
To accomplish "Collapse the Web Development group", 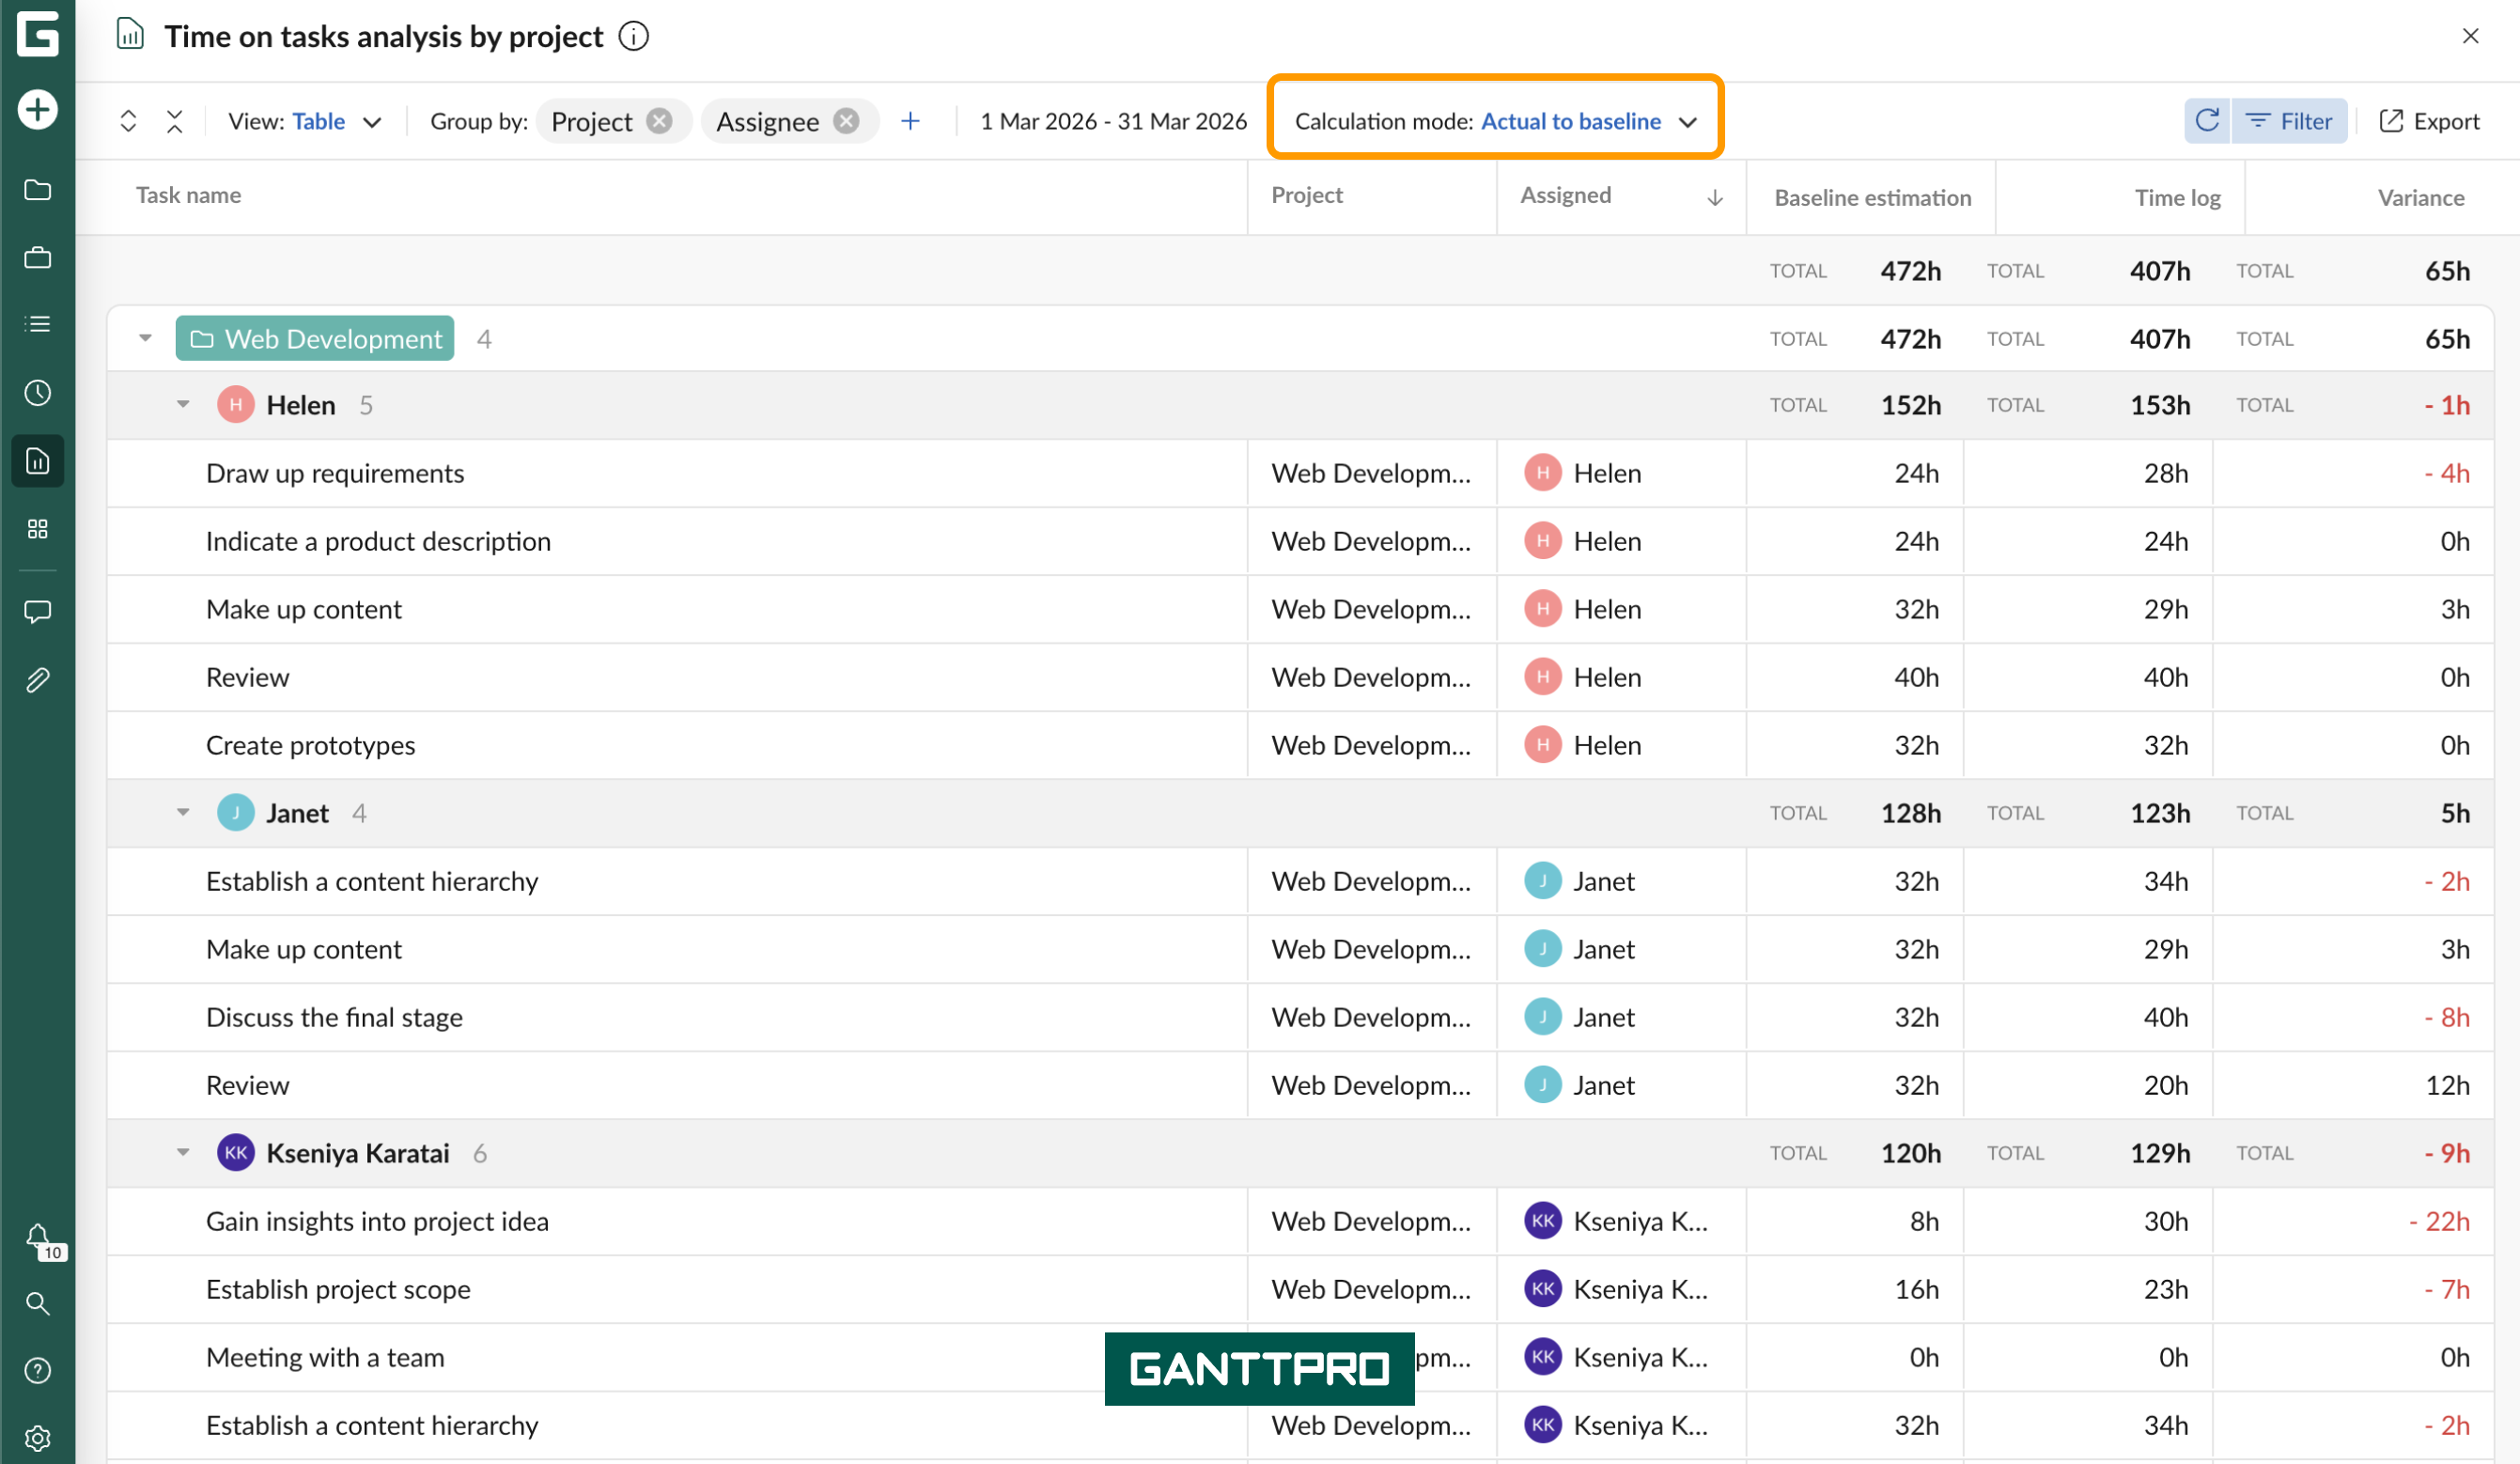I will click(144, 338).
